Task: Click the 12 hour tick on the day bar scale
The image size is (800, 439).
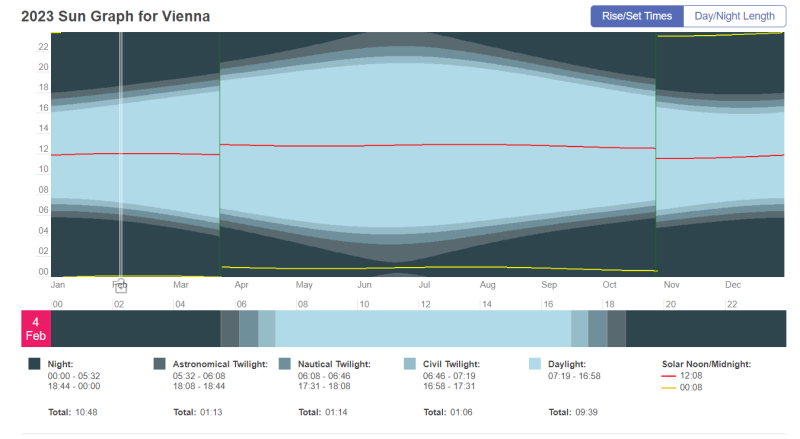Action: click(x=426, y=304)
